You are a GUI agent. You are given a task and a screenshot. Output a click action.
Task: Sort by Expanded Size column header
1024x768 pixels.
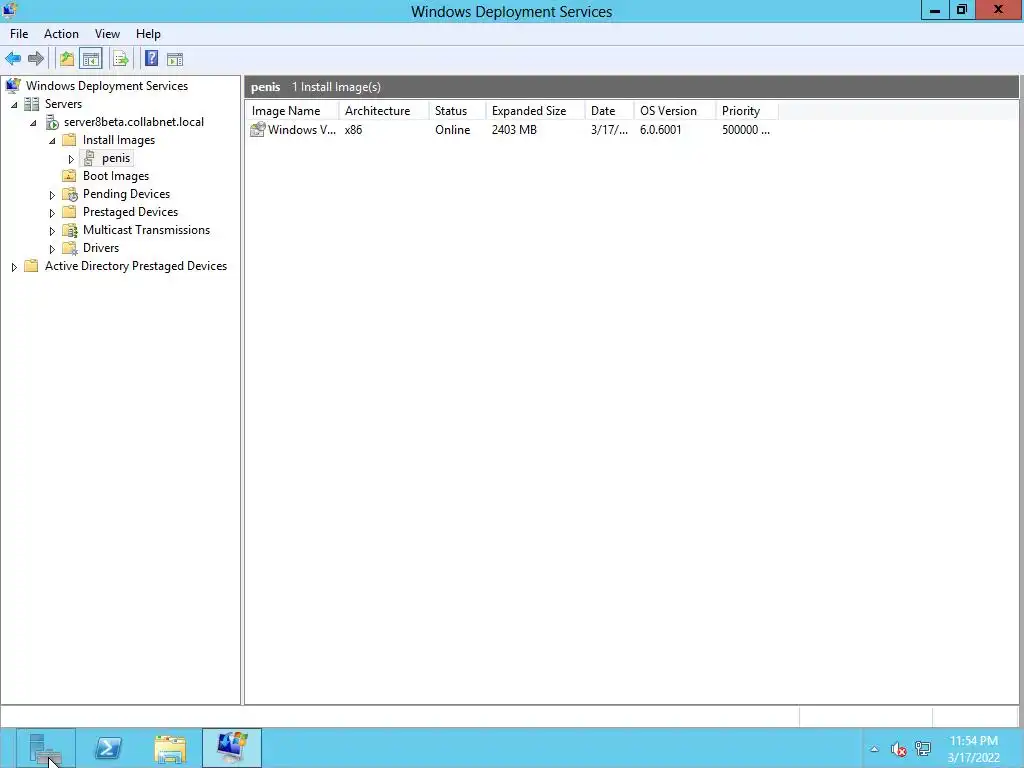coord(536,110)
